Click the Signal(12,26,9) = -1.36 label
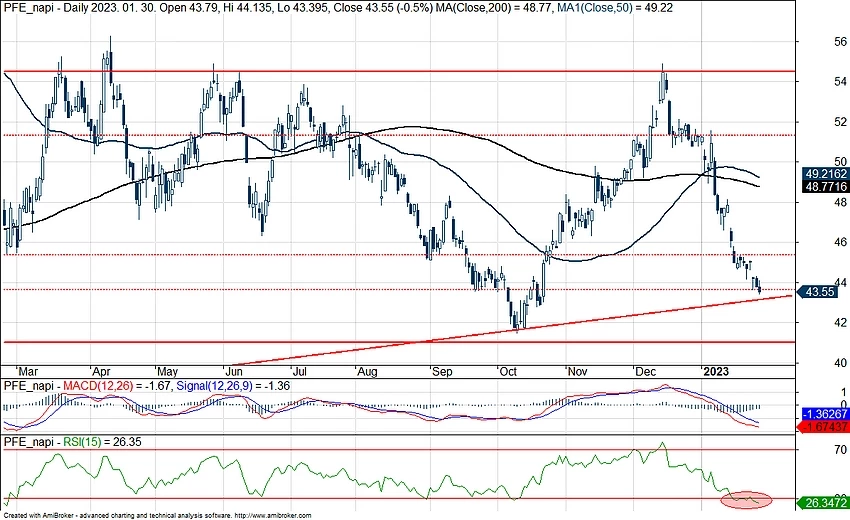850x520 pixels. click(233, 386)
